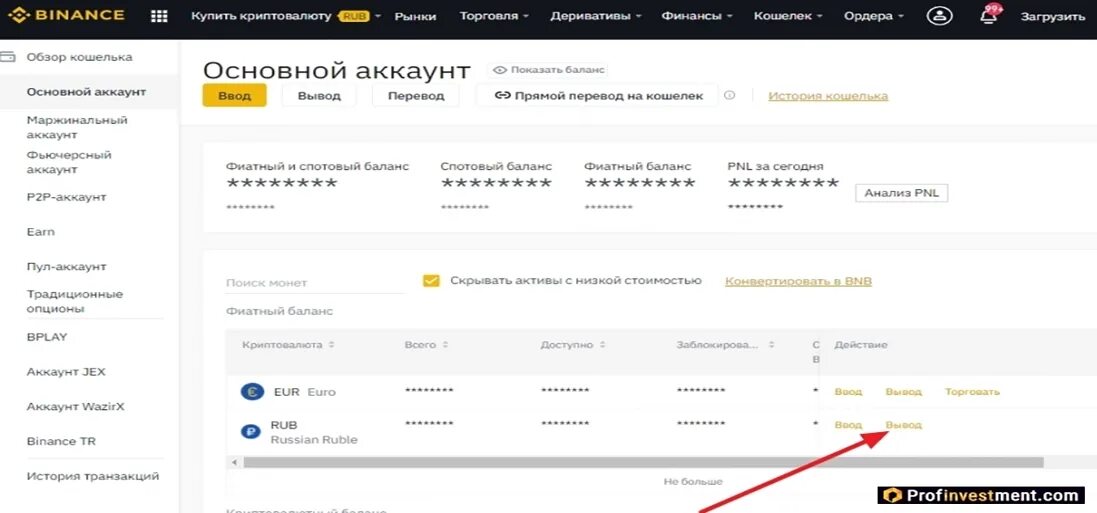Open Пул-аккаунт in sidebar
This screenshot has width=1097, height=513.
pos(66,267)
